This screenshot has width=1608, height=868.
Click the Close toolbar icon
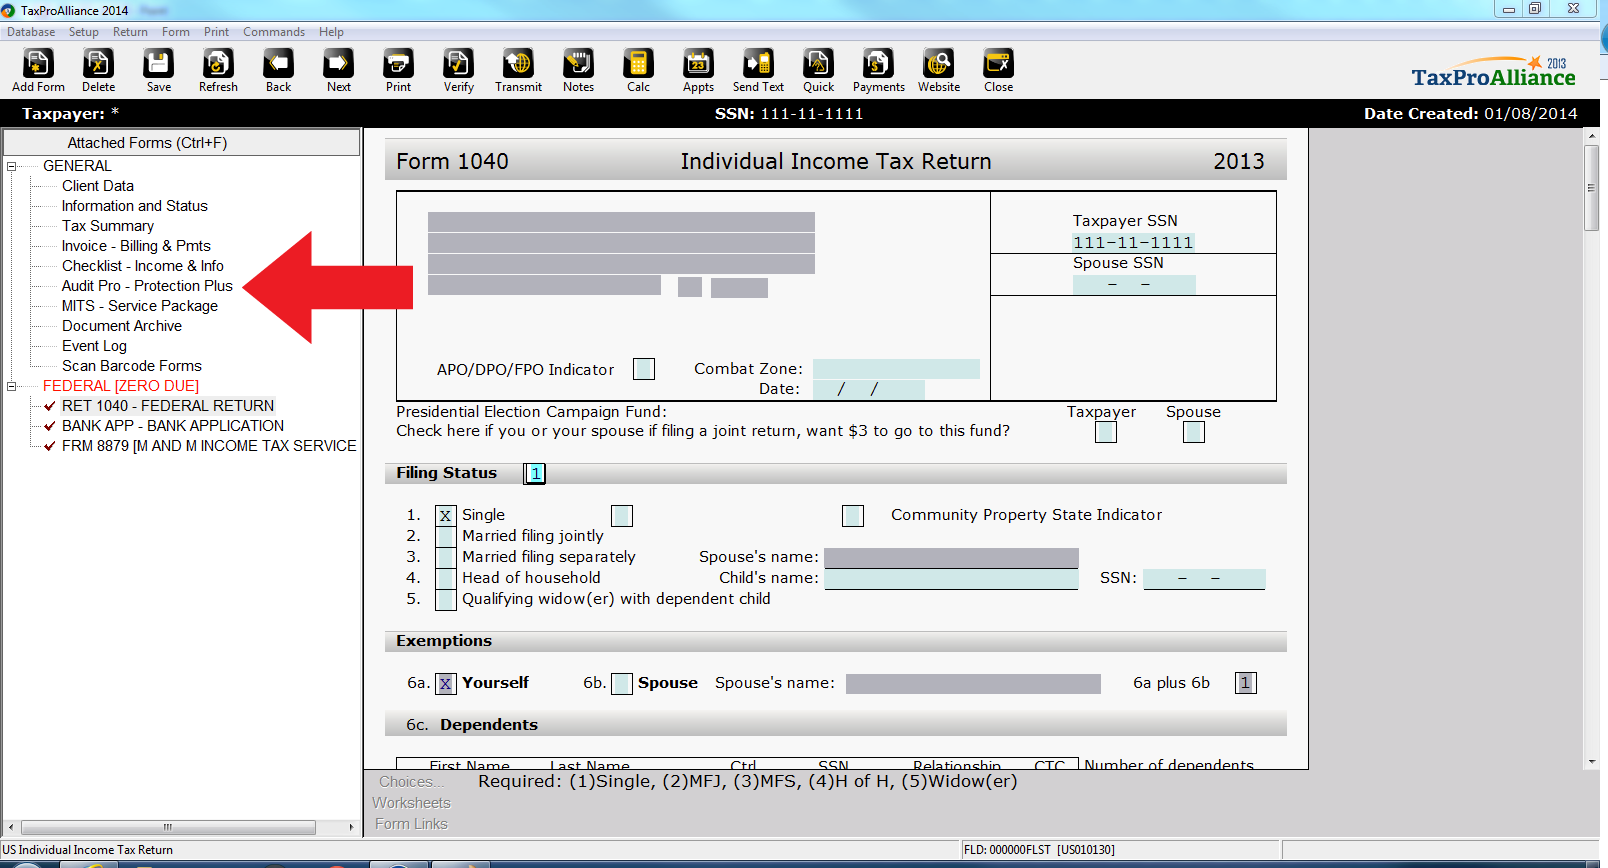pyautogui.click(x=998, y=71)
